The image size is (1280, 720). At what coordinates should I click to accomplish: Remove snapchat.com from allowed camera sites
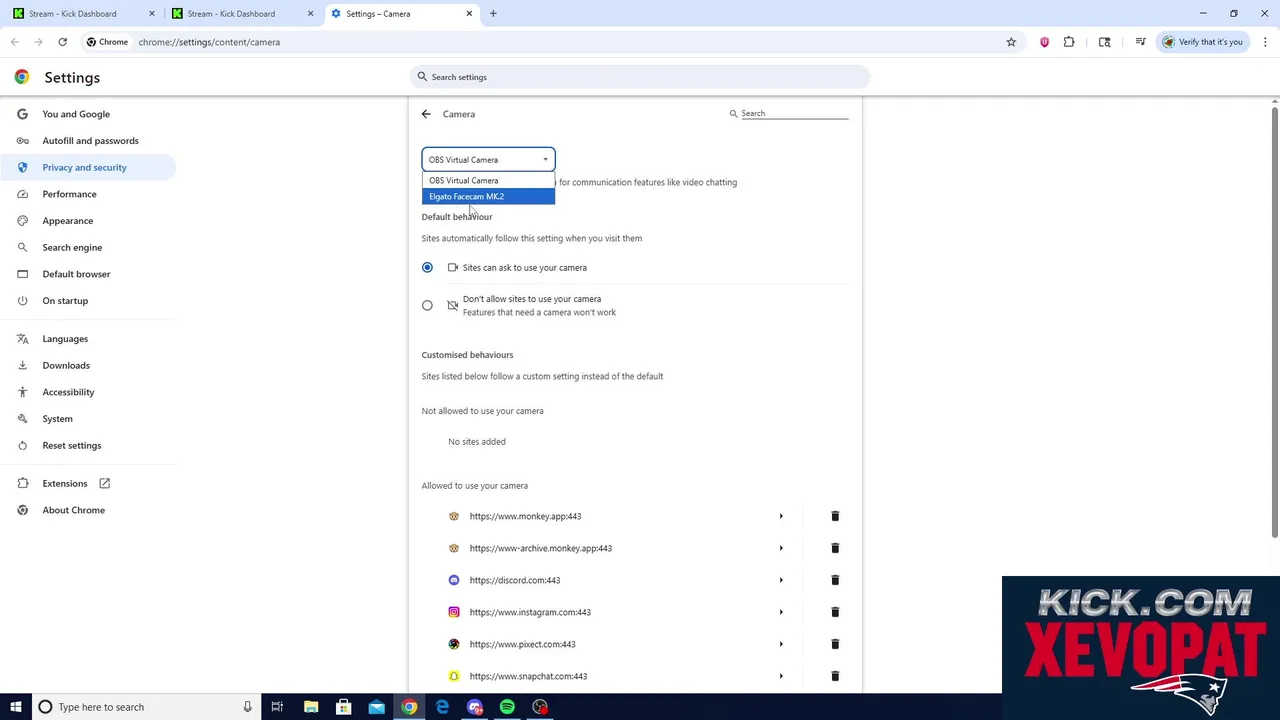835,676
